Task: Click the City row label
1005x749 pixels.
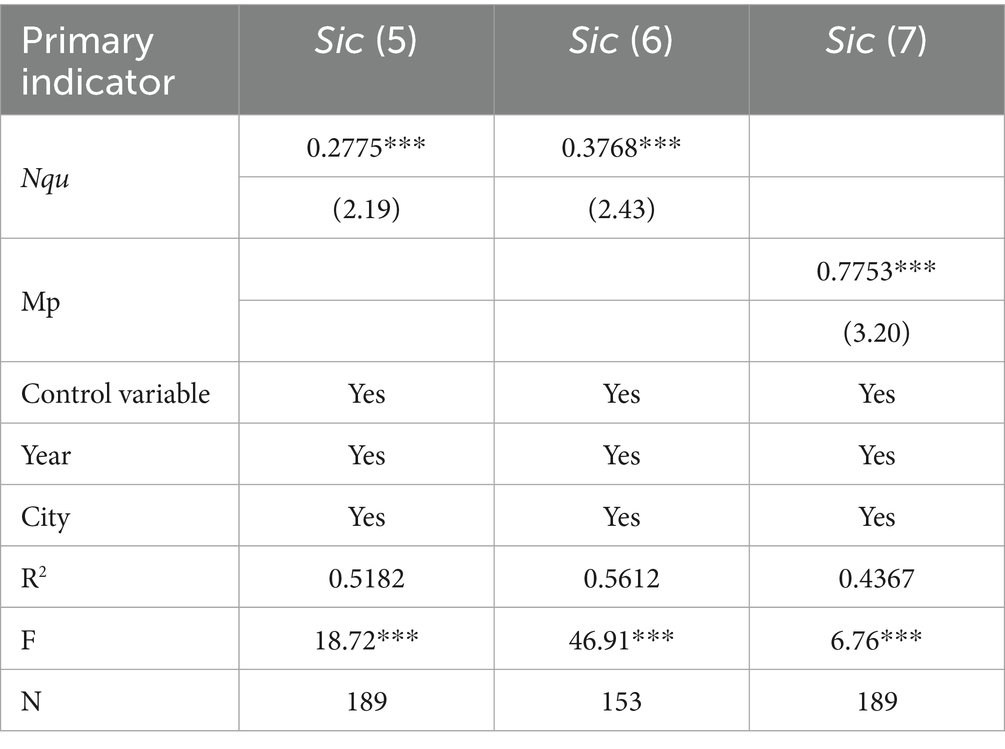Action: [x=44, y=517]
